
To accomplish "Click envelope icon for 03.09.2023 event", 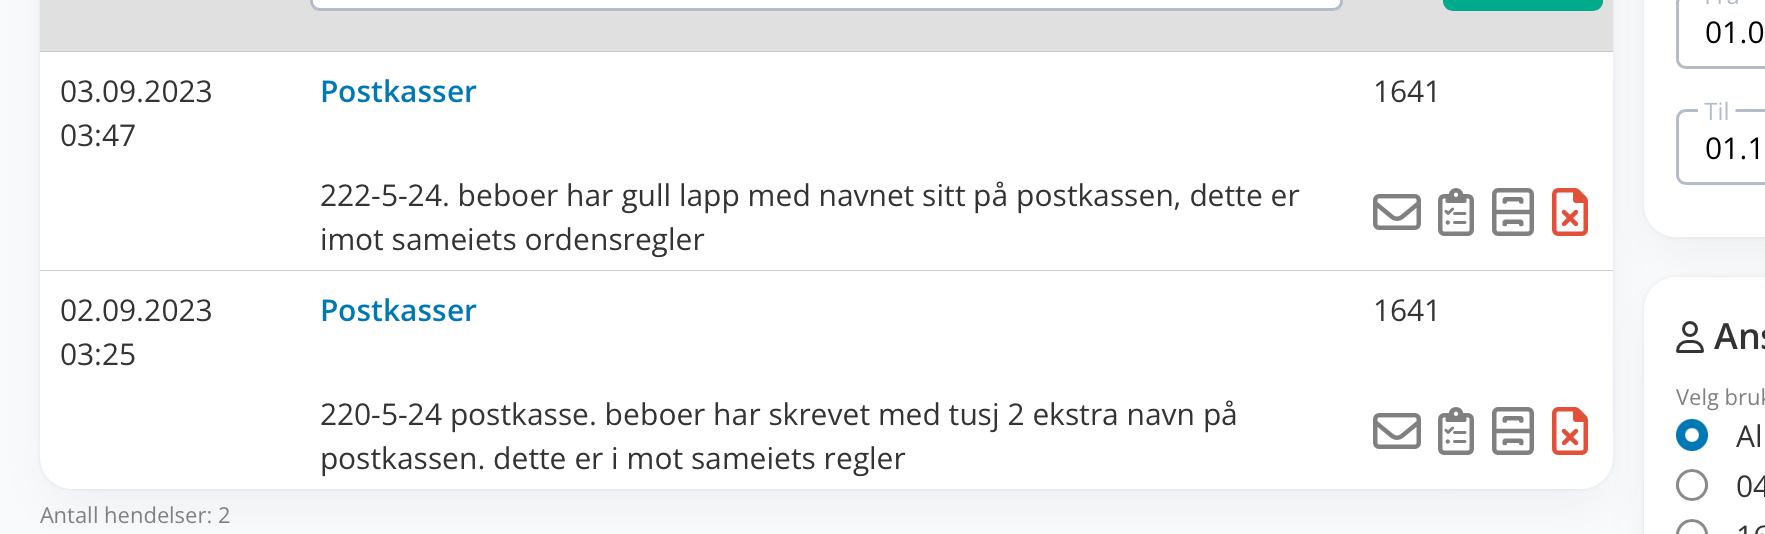I will click(1396, 212).
